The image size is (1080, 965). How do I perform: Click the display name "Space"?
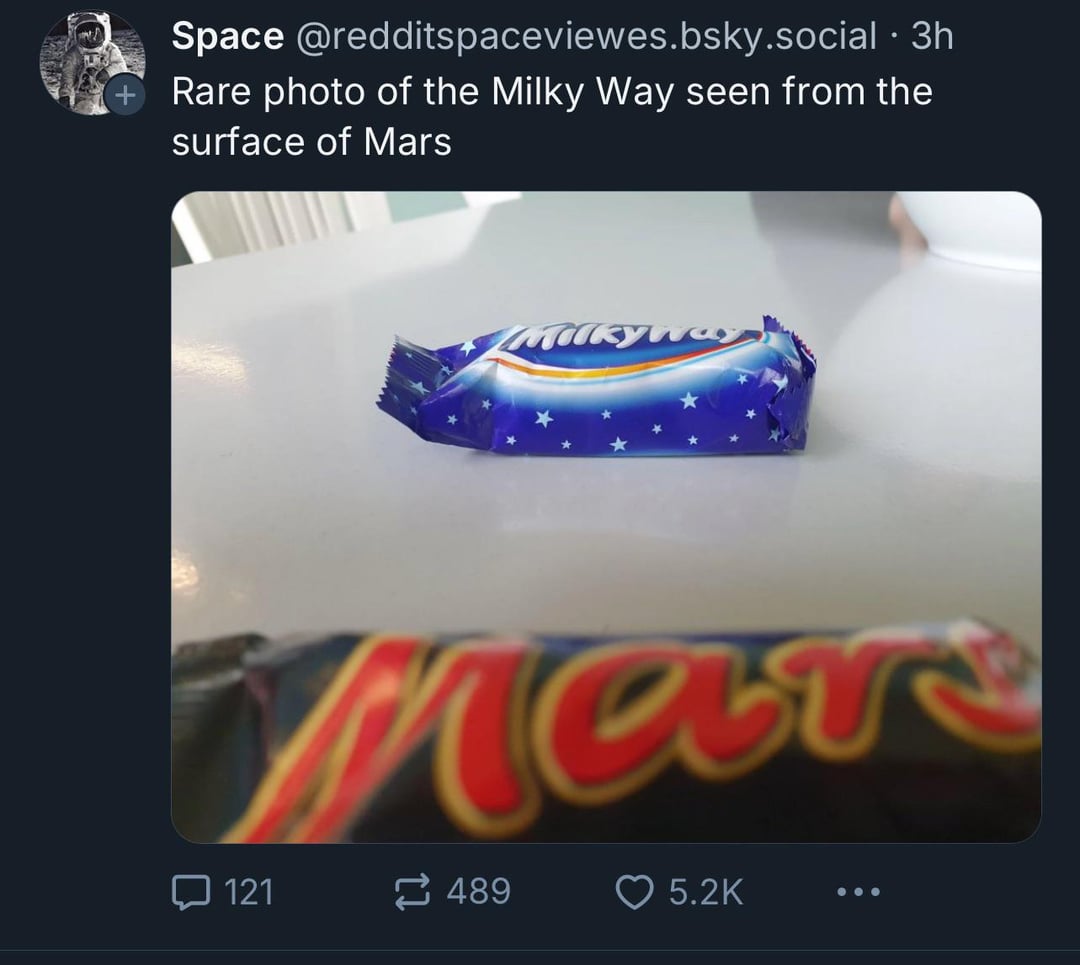pos(227,37)
